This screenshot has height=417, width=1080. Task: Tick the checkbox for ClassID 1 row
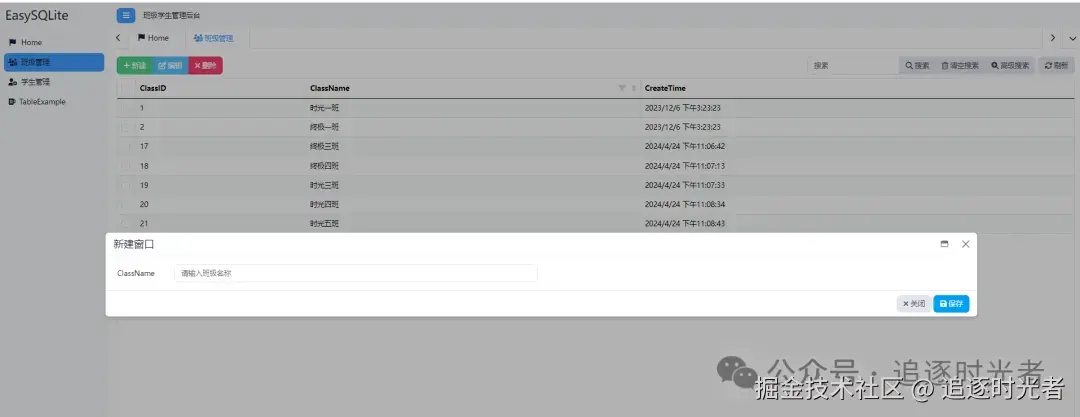pyautogui.click(x=125, y=108)
